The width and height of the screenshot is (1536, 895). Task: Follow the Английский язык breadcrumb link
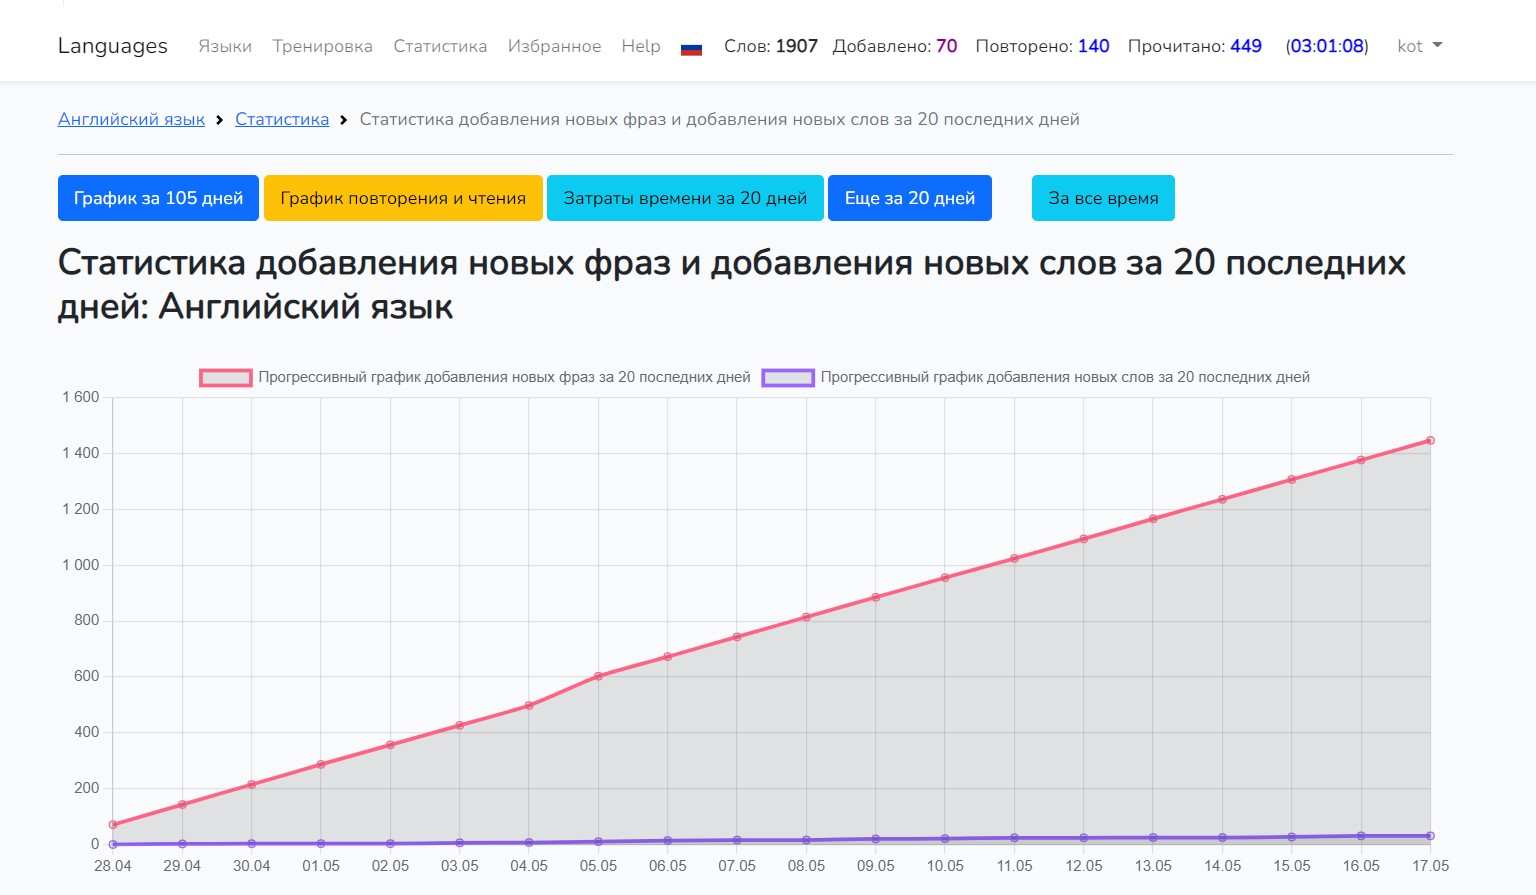tap(131, 119)
